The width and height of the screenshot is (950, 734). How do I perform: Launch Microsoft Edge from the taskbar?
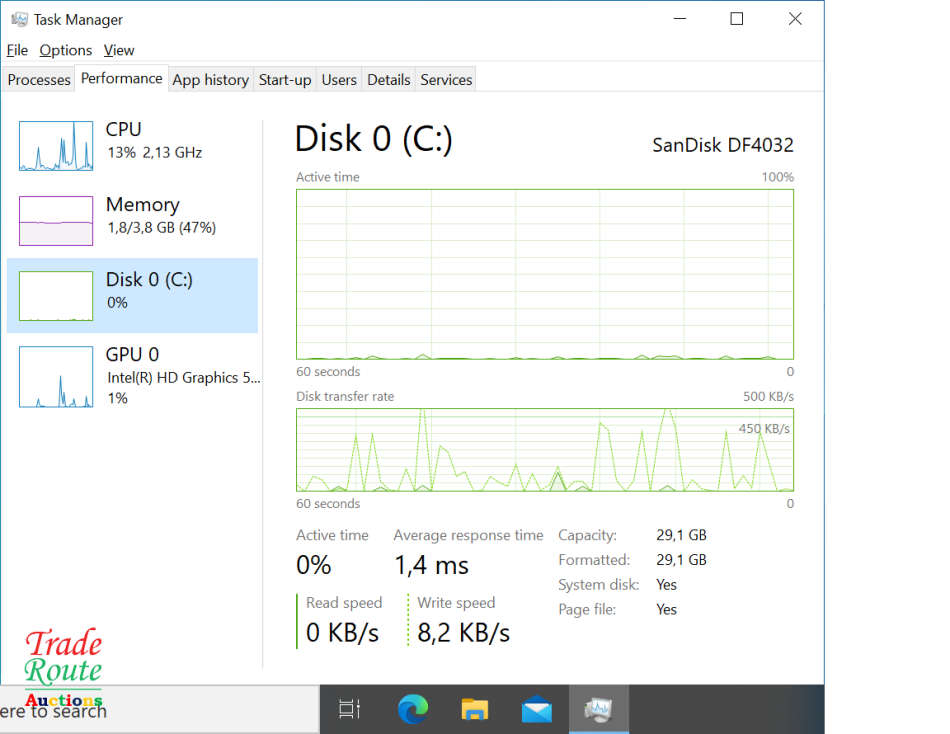pos(412,709)
